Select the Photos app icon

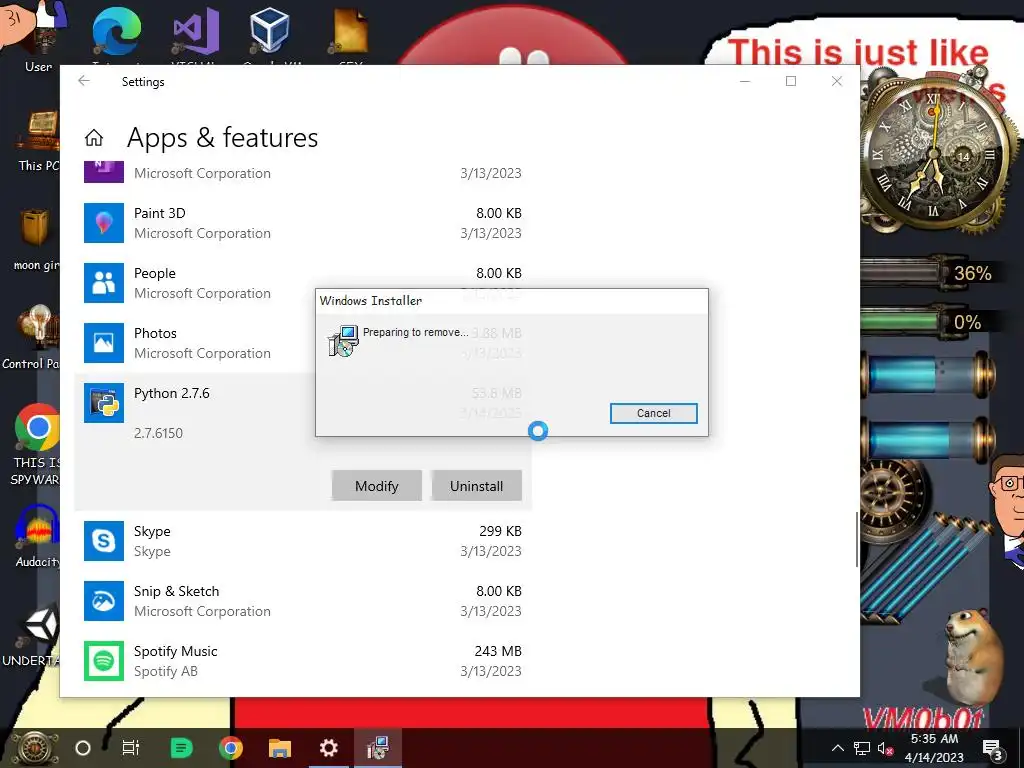point(104,343)
